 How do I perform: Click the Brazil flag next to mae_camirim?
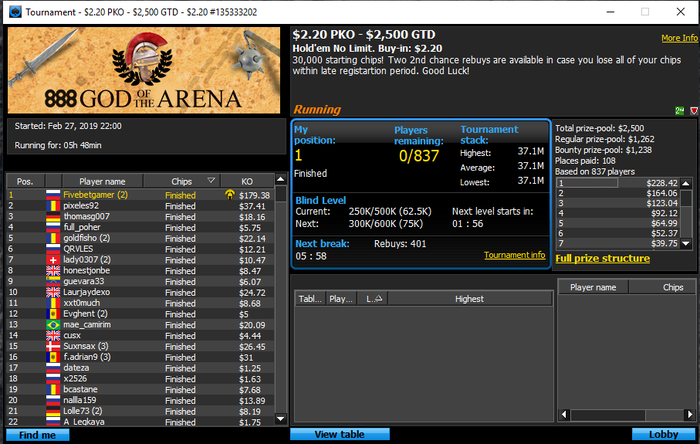click(x=53, y=325)
